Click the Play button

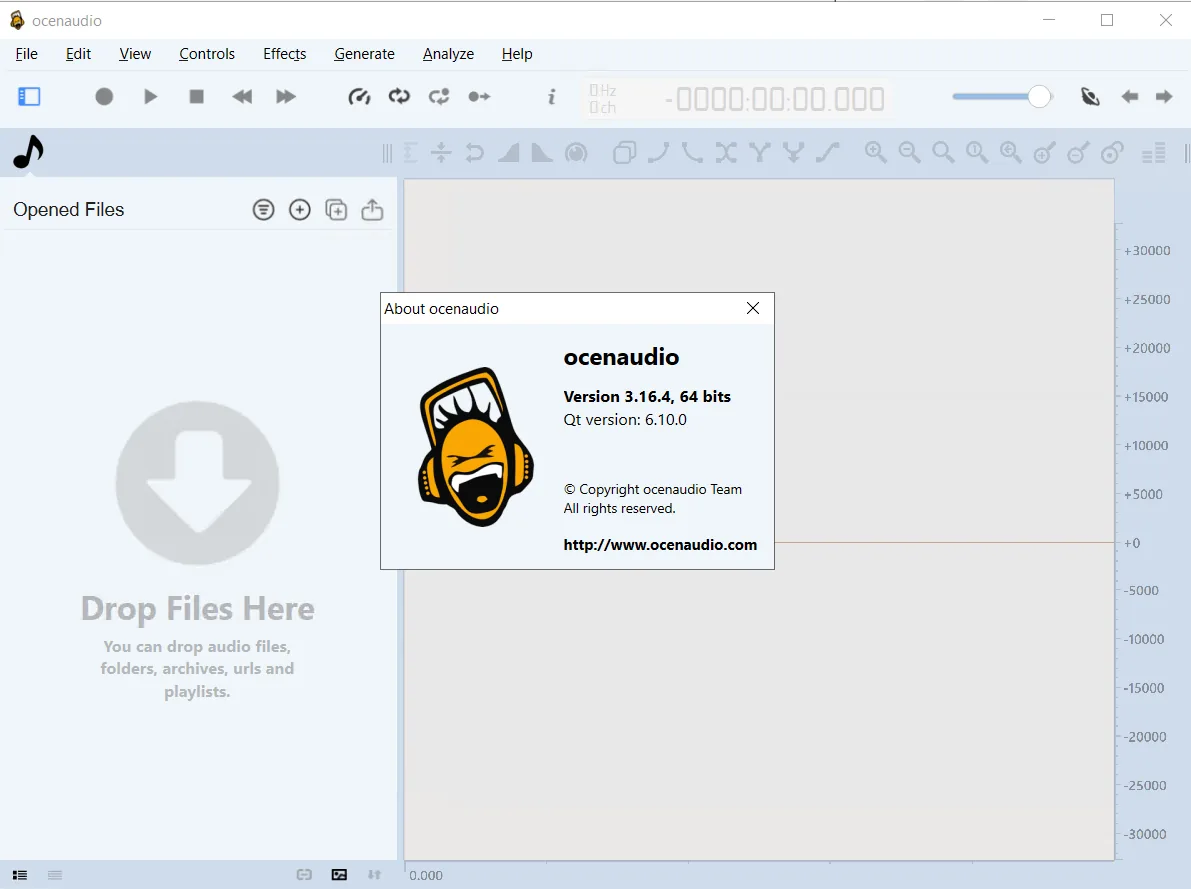point(150,96)
